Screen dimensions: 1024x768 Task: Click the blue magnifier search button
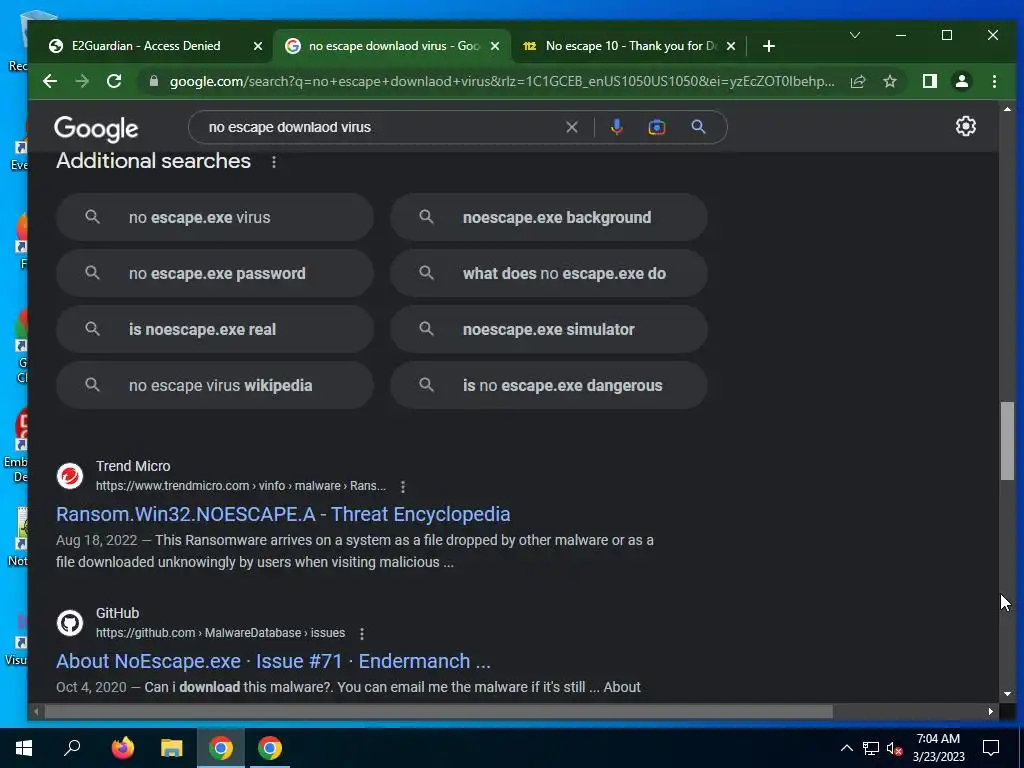pyautogui.click(x=698, y=127)
